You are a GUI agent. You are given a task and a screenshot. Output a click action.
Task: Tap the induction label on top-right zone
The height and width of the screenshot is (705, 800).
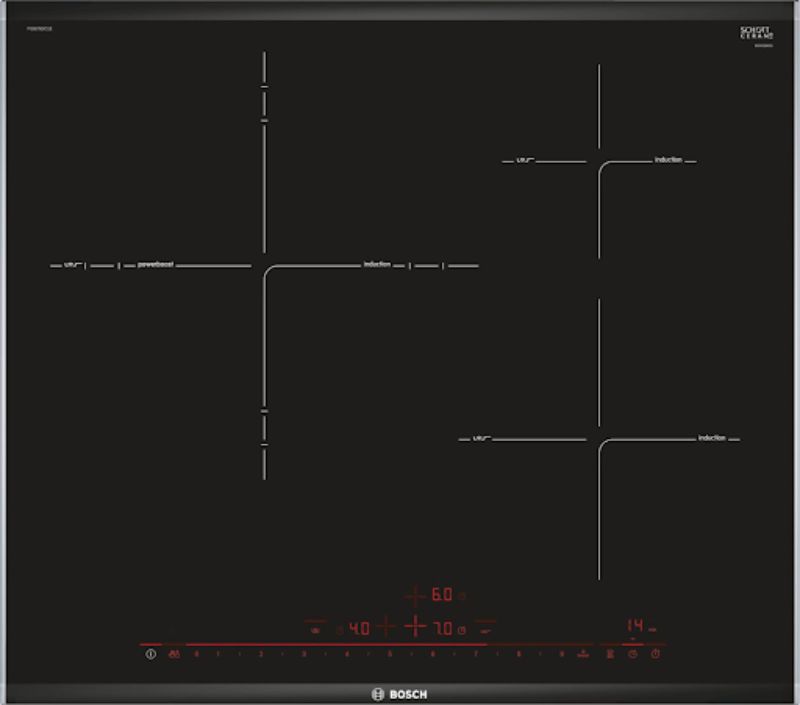[668, 160]
